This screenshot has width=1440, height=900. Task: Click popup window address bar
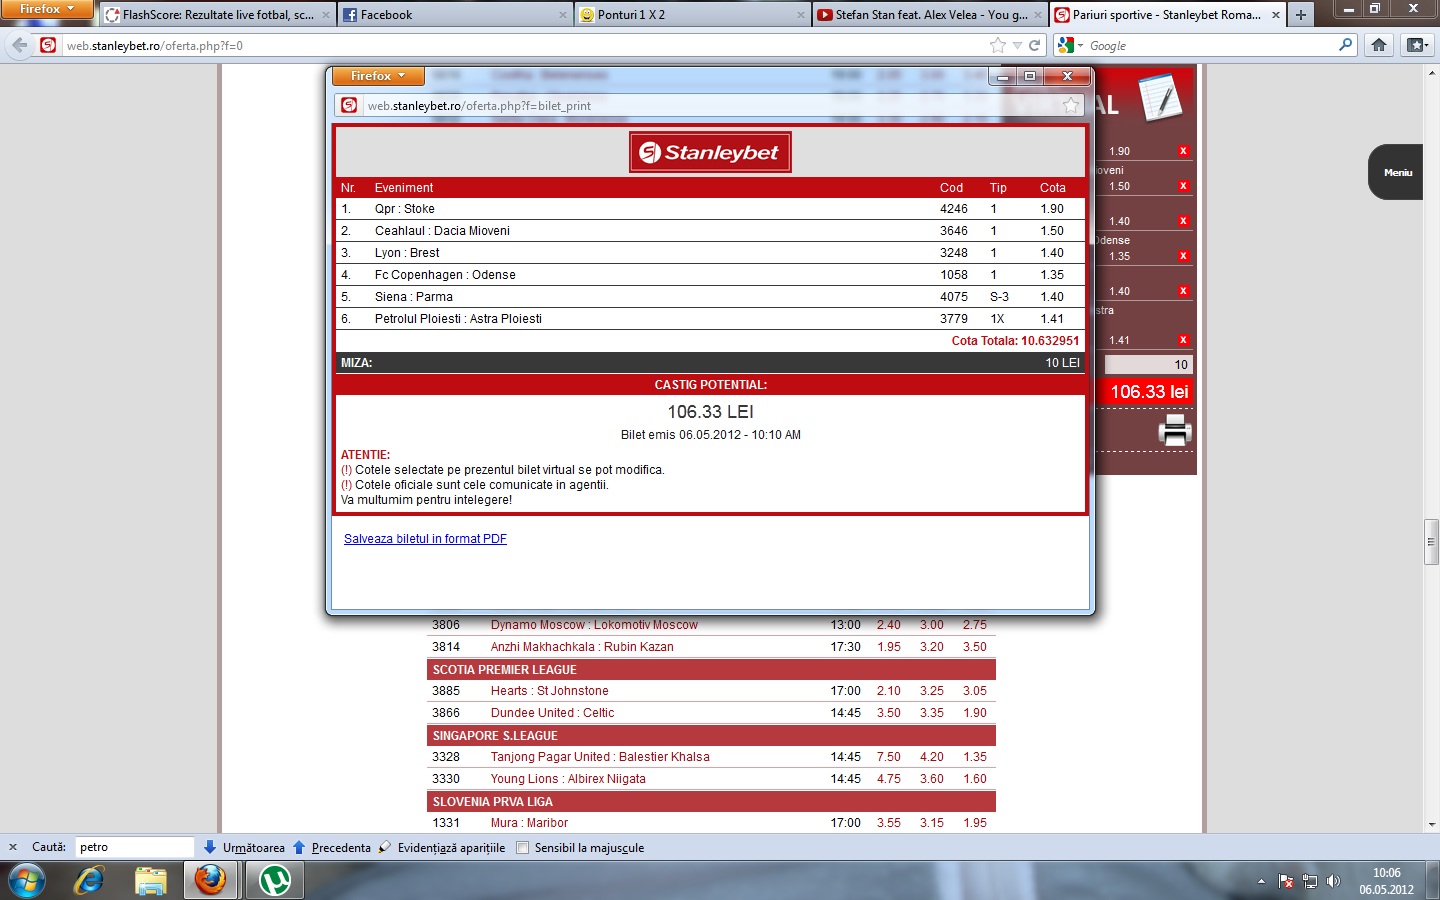point(710,105)
